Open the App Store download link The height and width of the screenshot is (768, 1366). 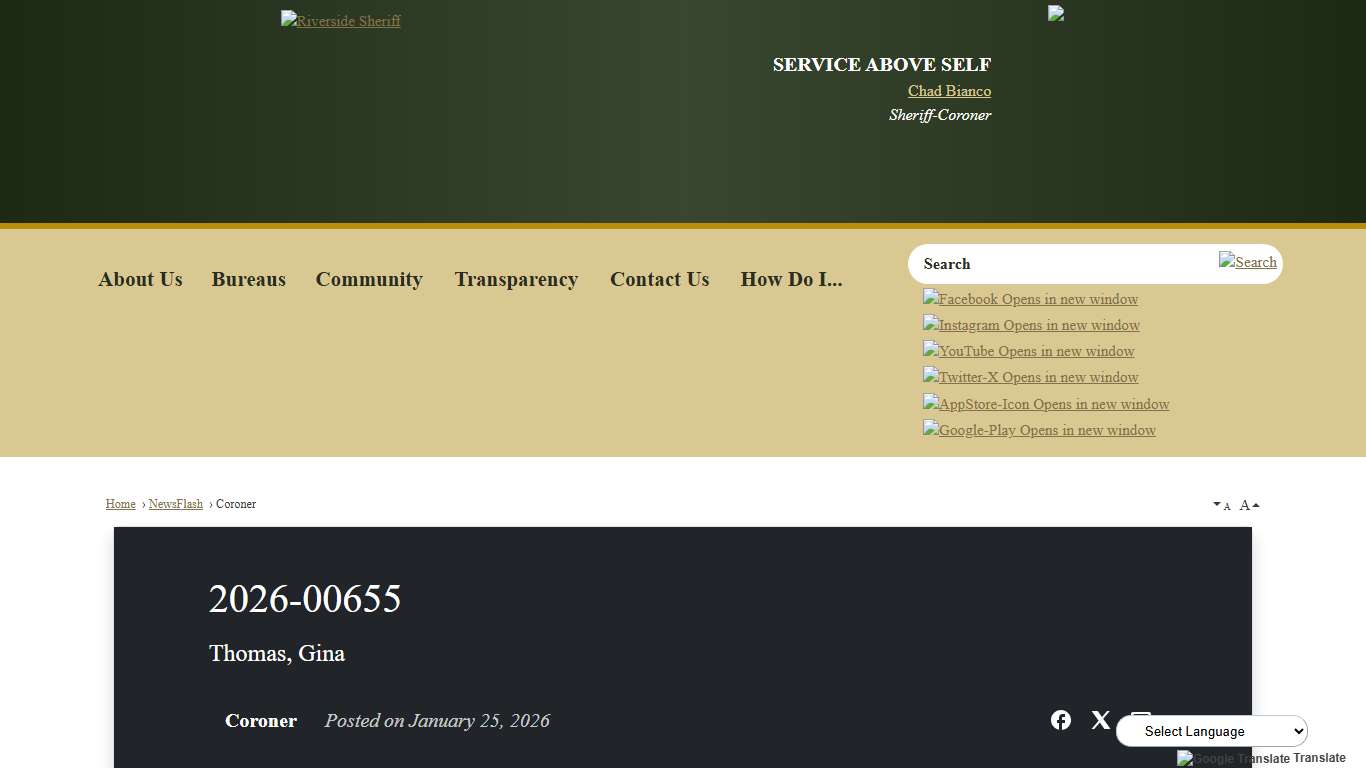(x=1046, y=403)
